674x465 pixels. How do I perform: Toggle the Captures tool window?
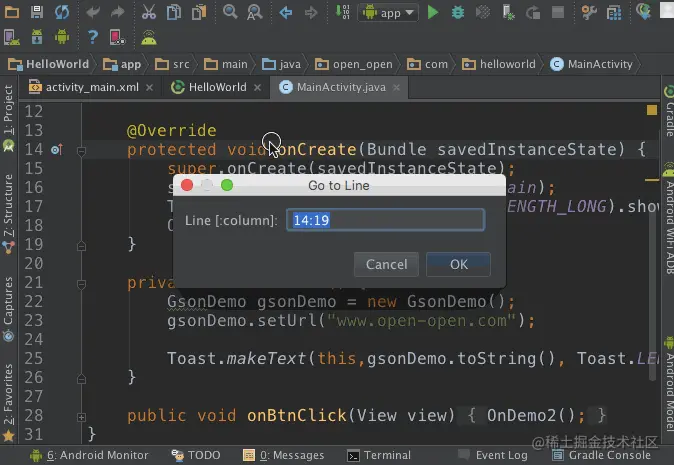[x=8, y=309]
